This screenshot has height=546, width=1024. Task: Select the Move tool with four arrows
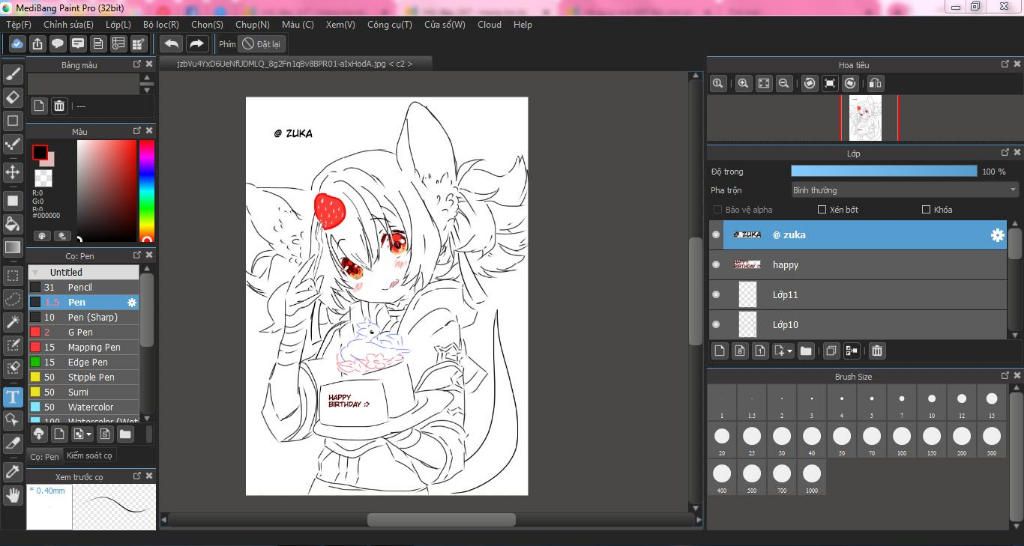click(x=12, y=173)
